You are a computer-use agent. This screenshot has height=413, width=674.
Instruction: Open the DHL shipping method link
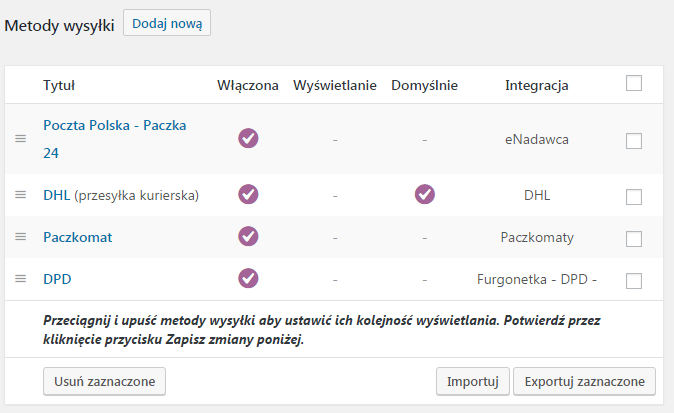tap(57, 196)
